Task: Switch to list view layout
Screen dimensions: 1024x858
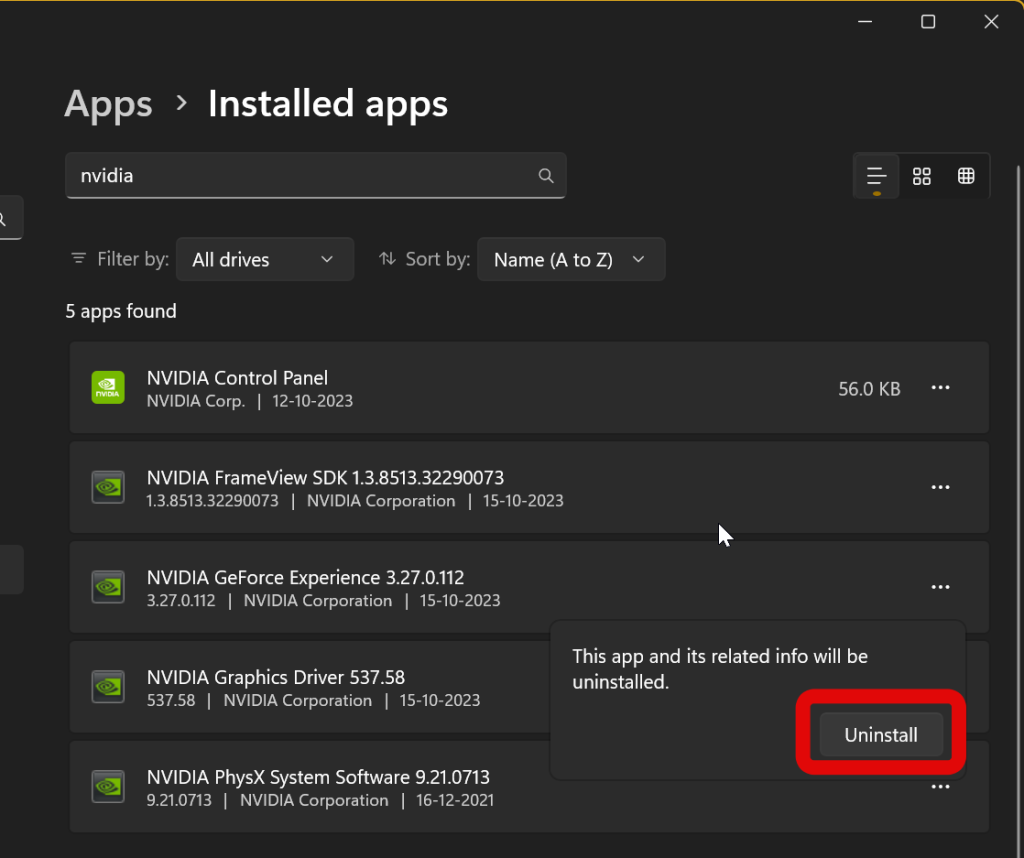Action: pos(876,176)
